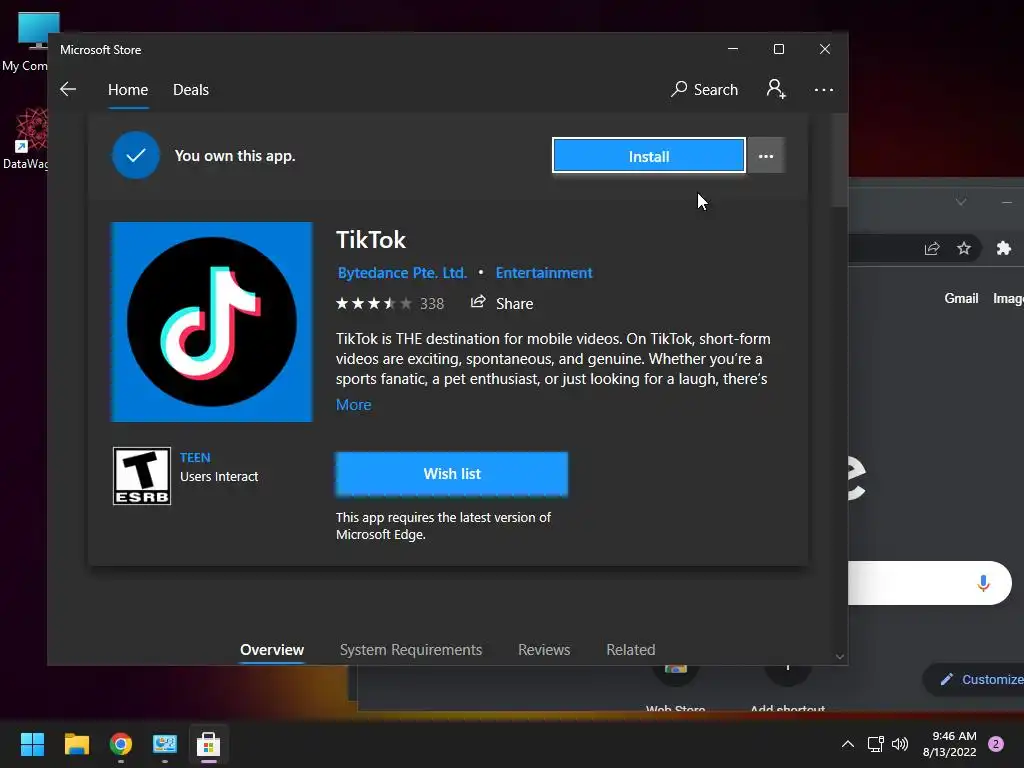Viewport: 1024px width, 768px height.
Task: Click the DataWag desktop shortcut
Action: (x=26, y=140)
